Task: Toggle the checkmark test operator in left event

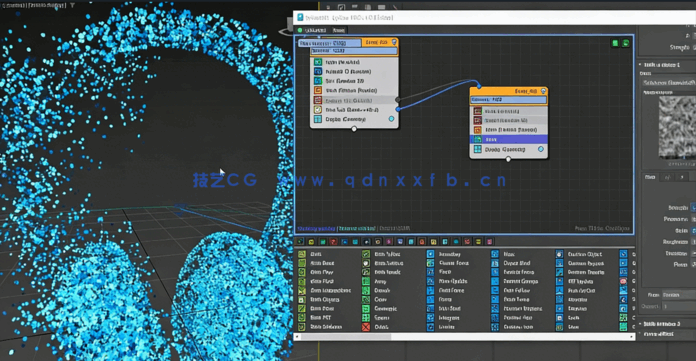Action: tap(318, 109)
